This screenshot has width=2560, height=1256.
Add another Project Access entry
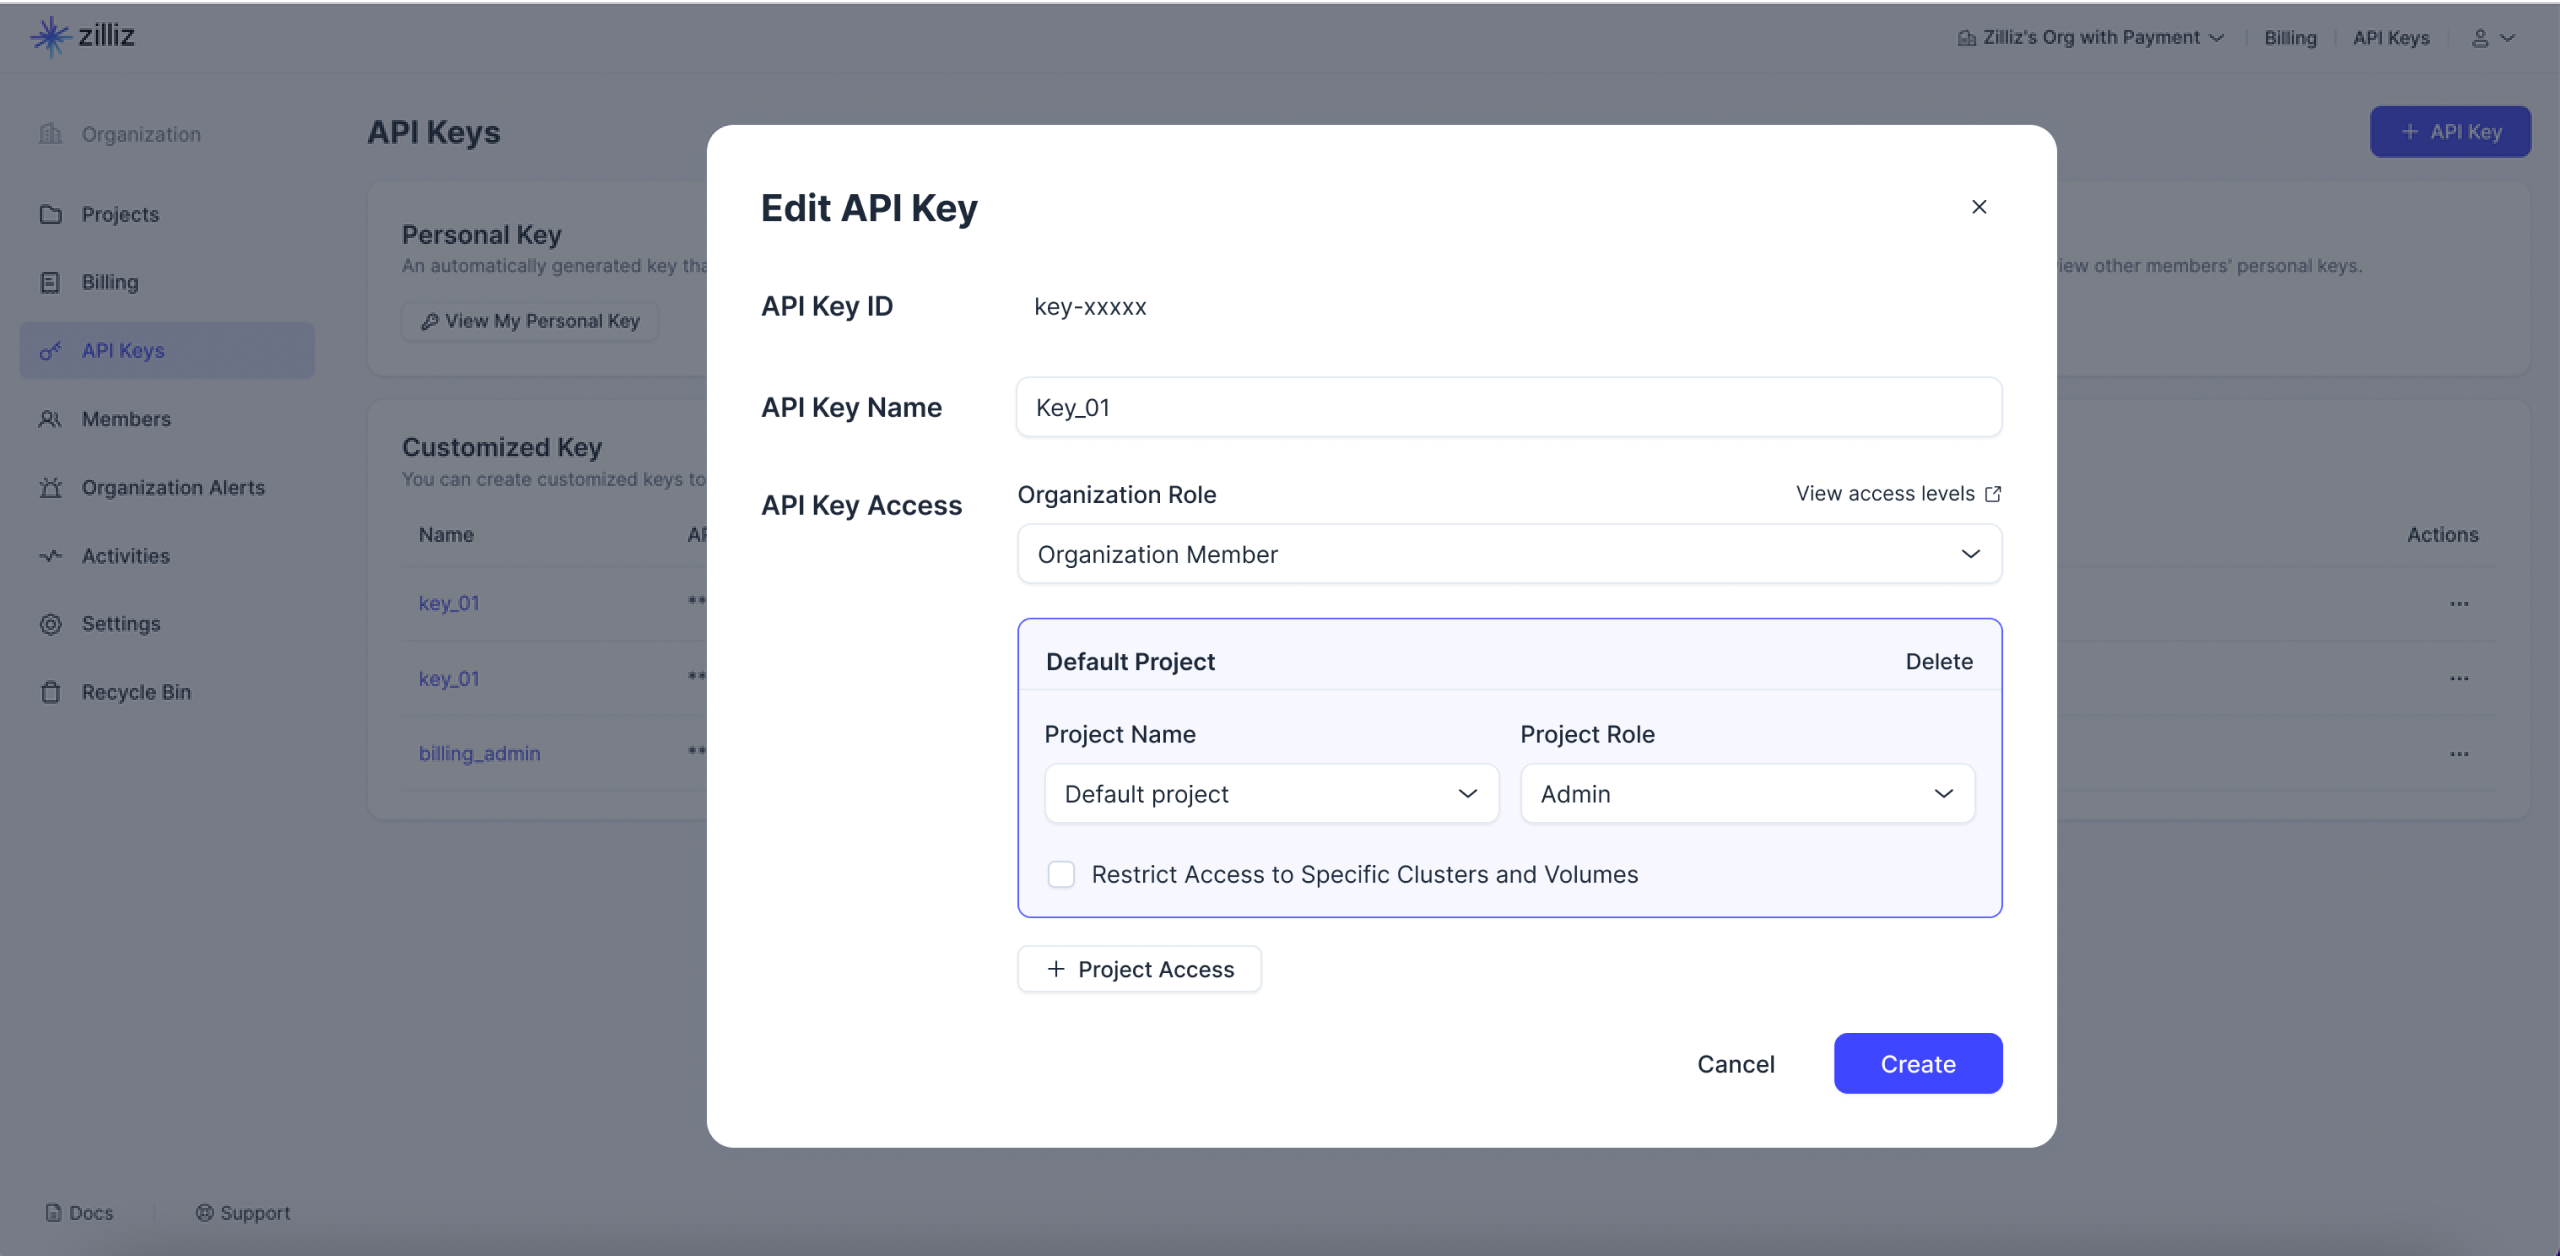[1139, 969]
